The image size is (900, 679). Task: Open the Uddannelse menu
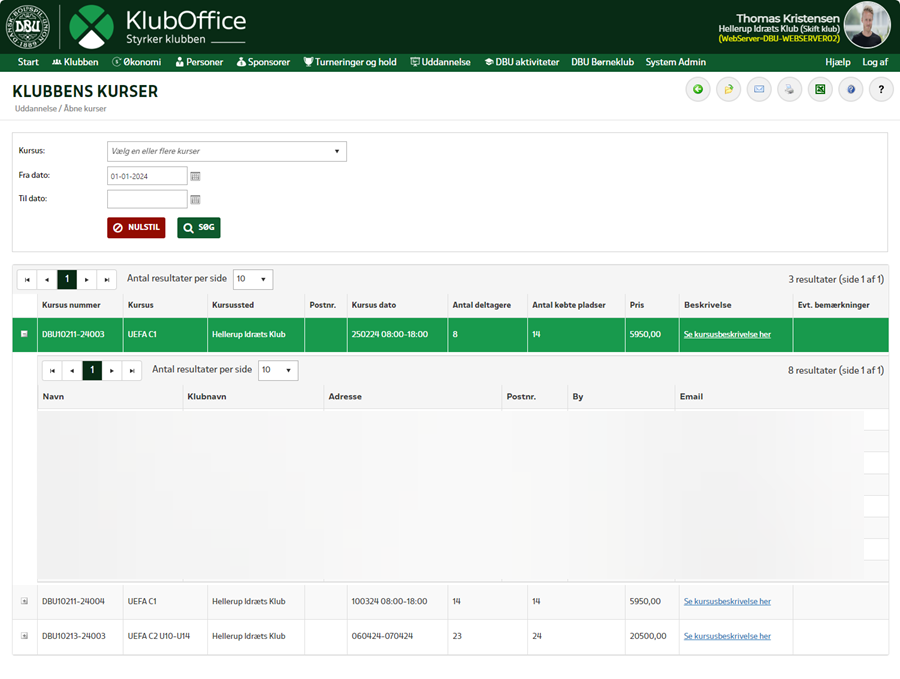point(440,62)
